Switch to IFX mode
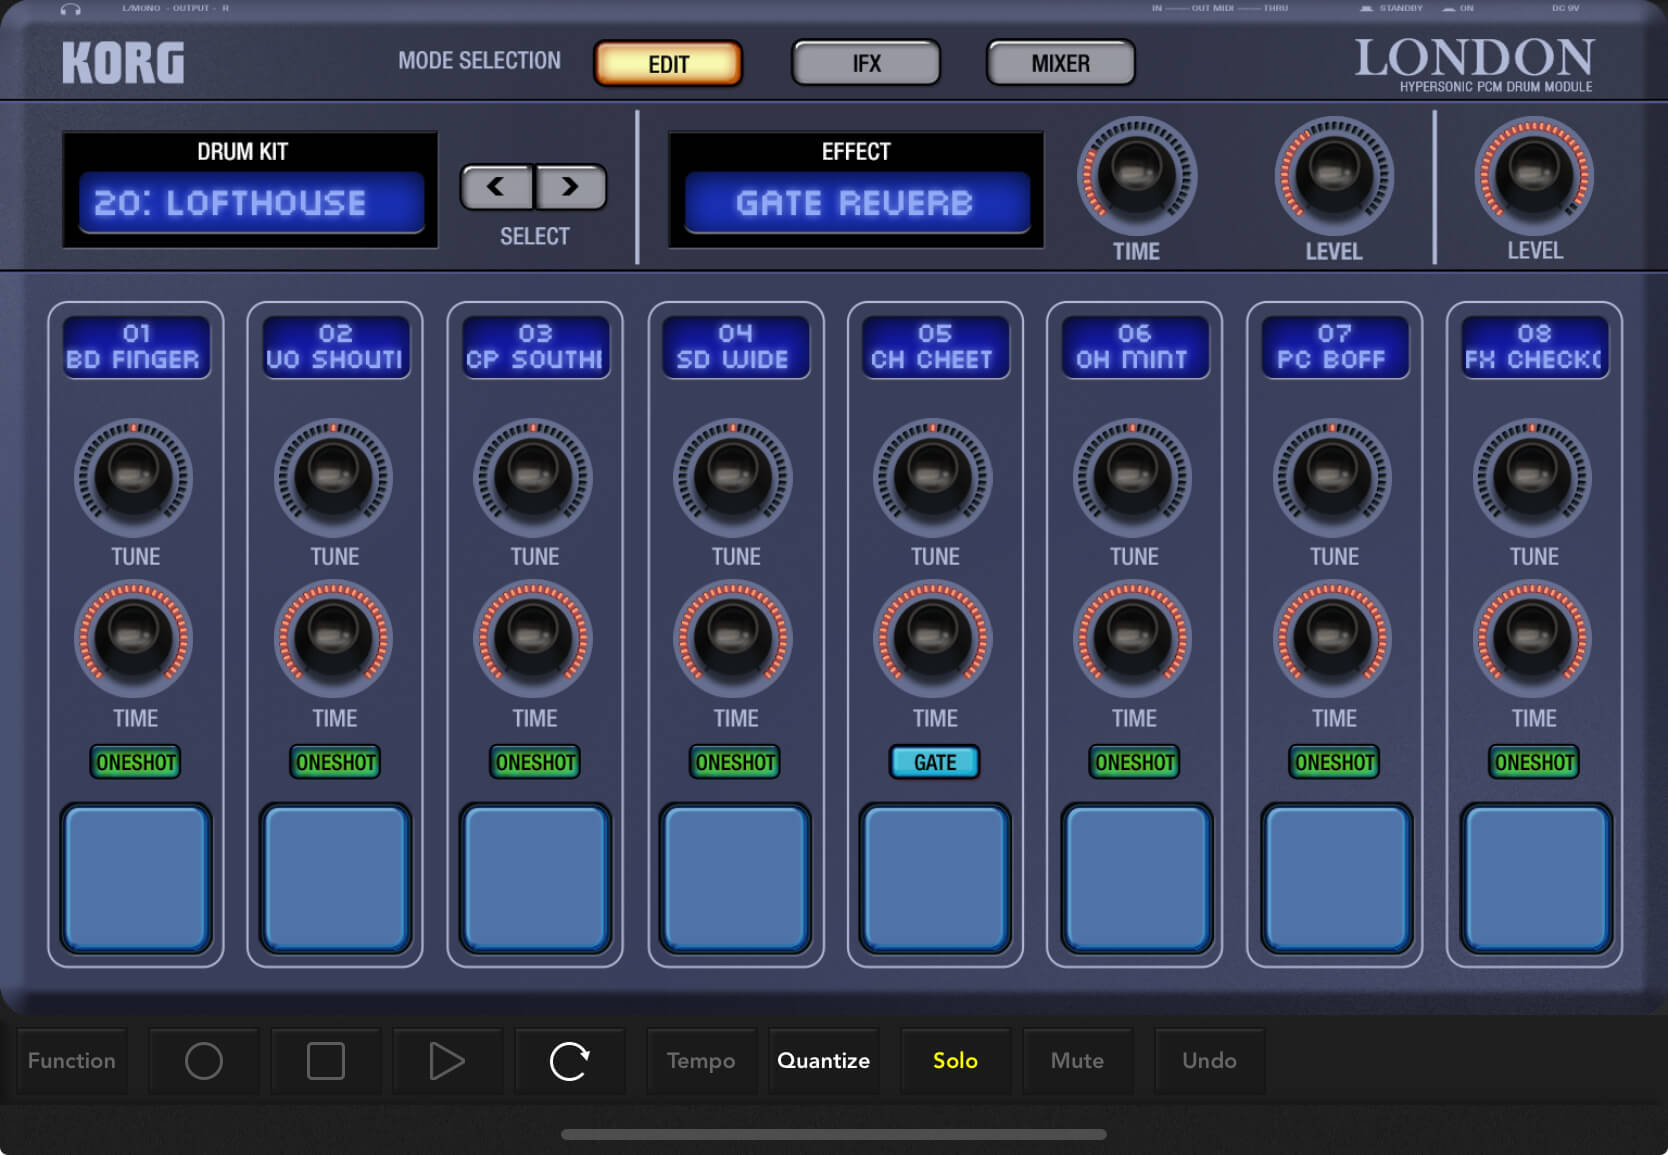1668x1155 pixels. (866, 64)
